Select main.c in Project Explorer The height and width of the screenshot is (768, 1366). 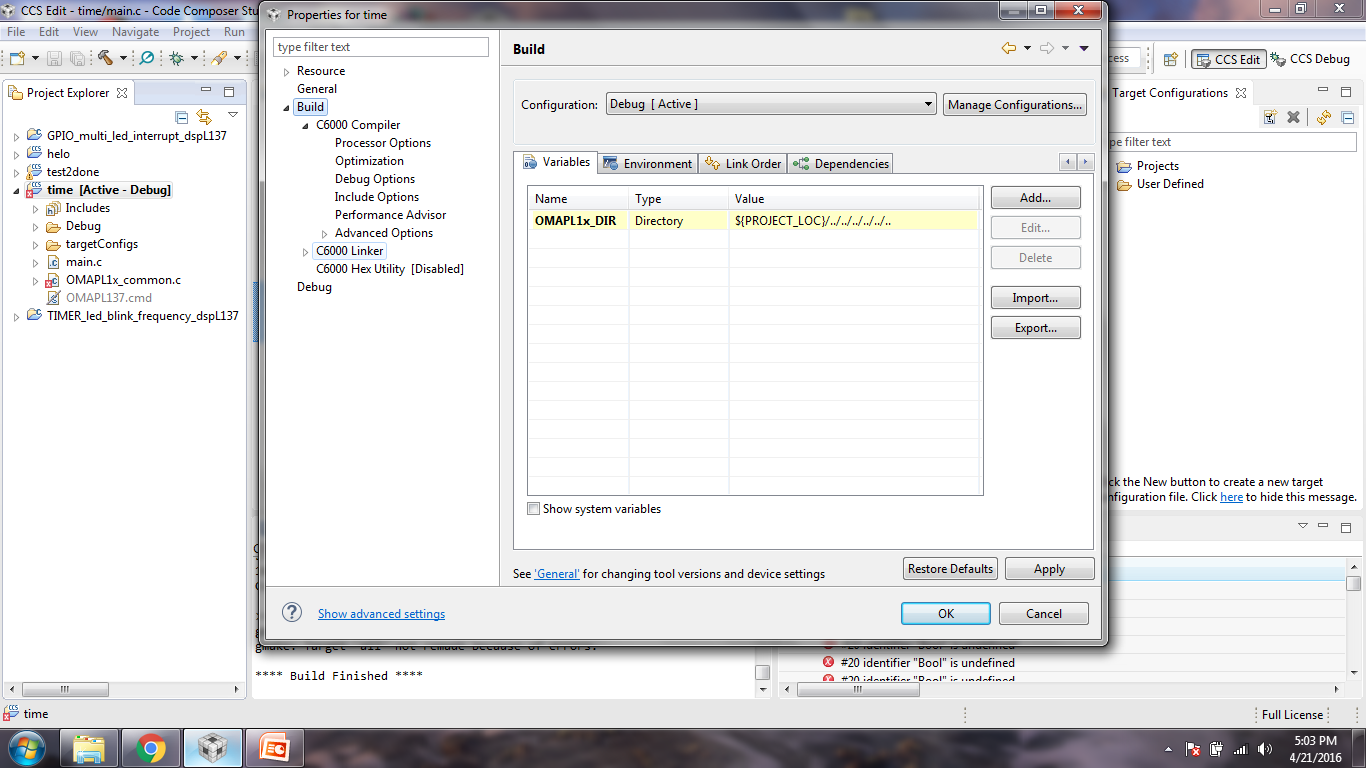coord(84,262)
